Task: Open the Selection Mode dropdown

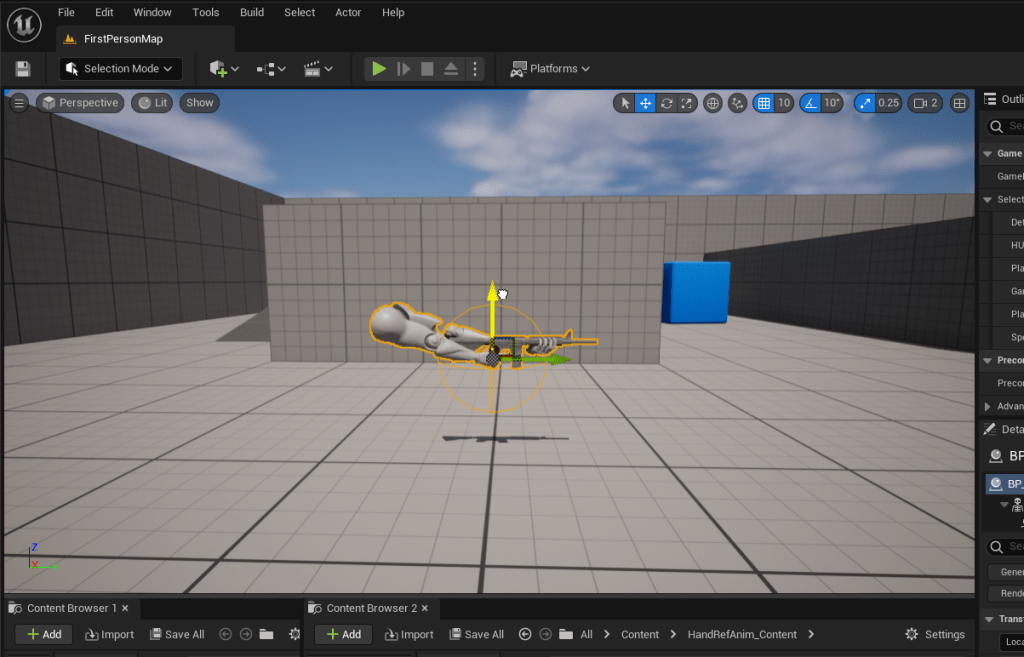Action: [x=120, y=69]
